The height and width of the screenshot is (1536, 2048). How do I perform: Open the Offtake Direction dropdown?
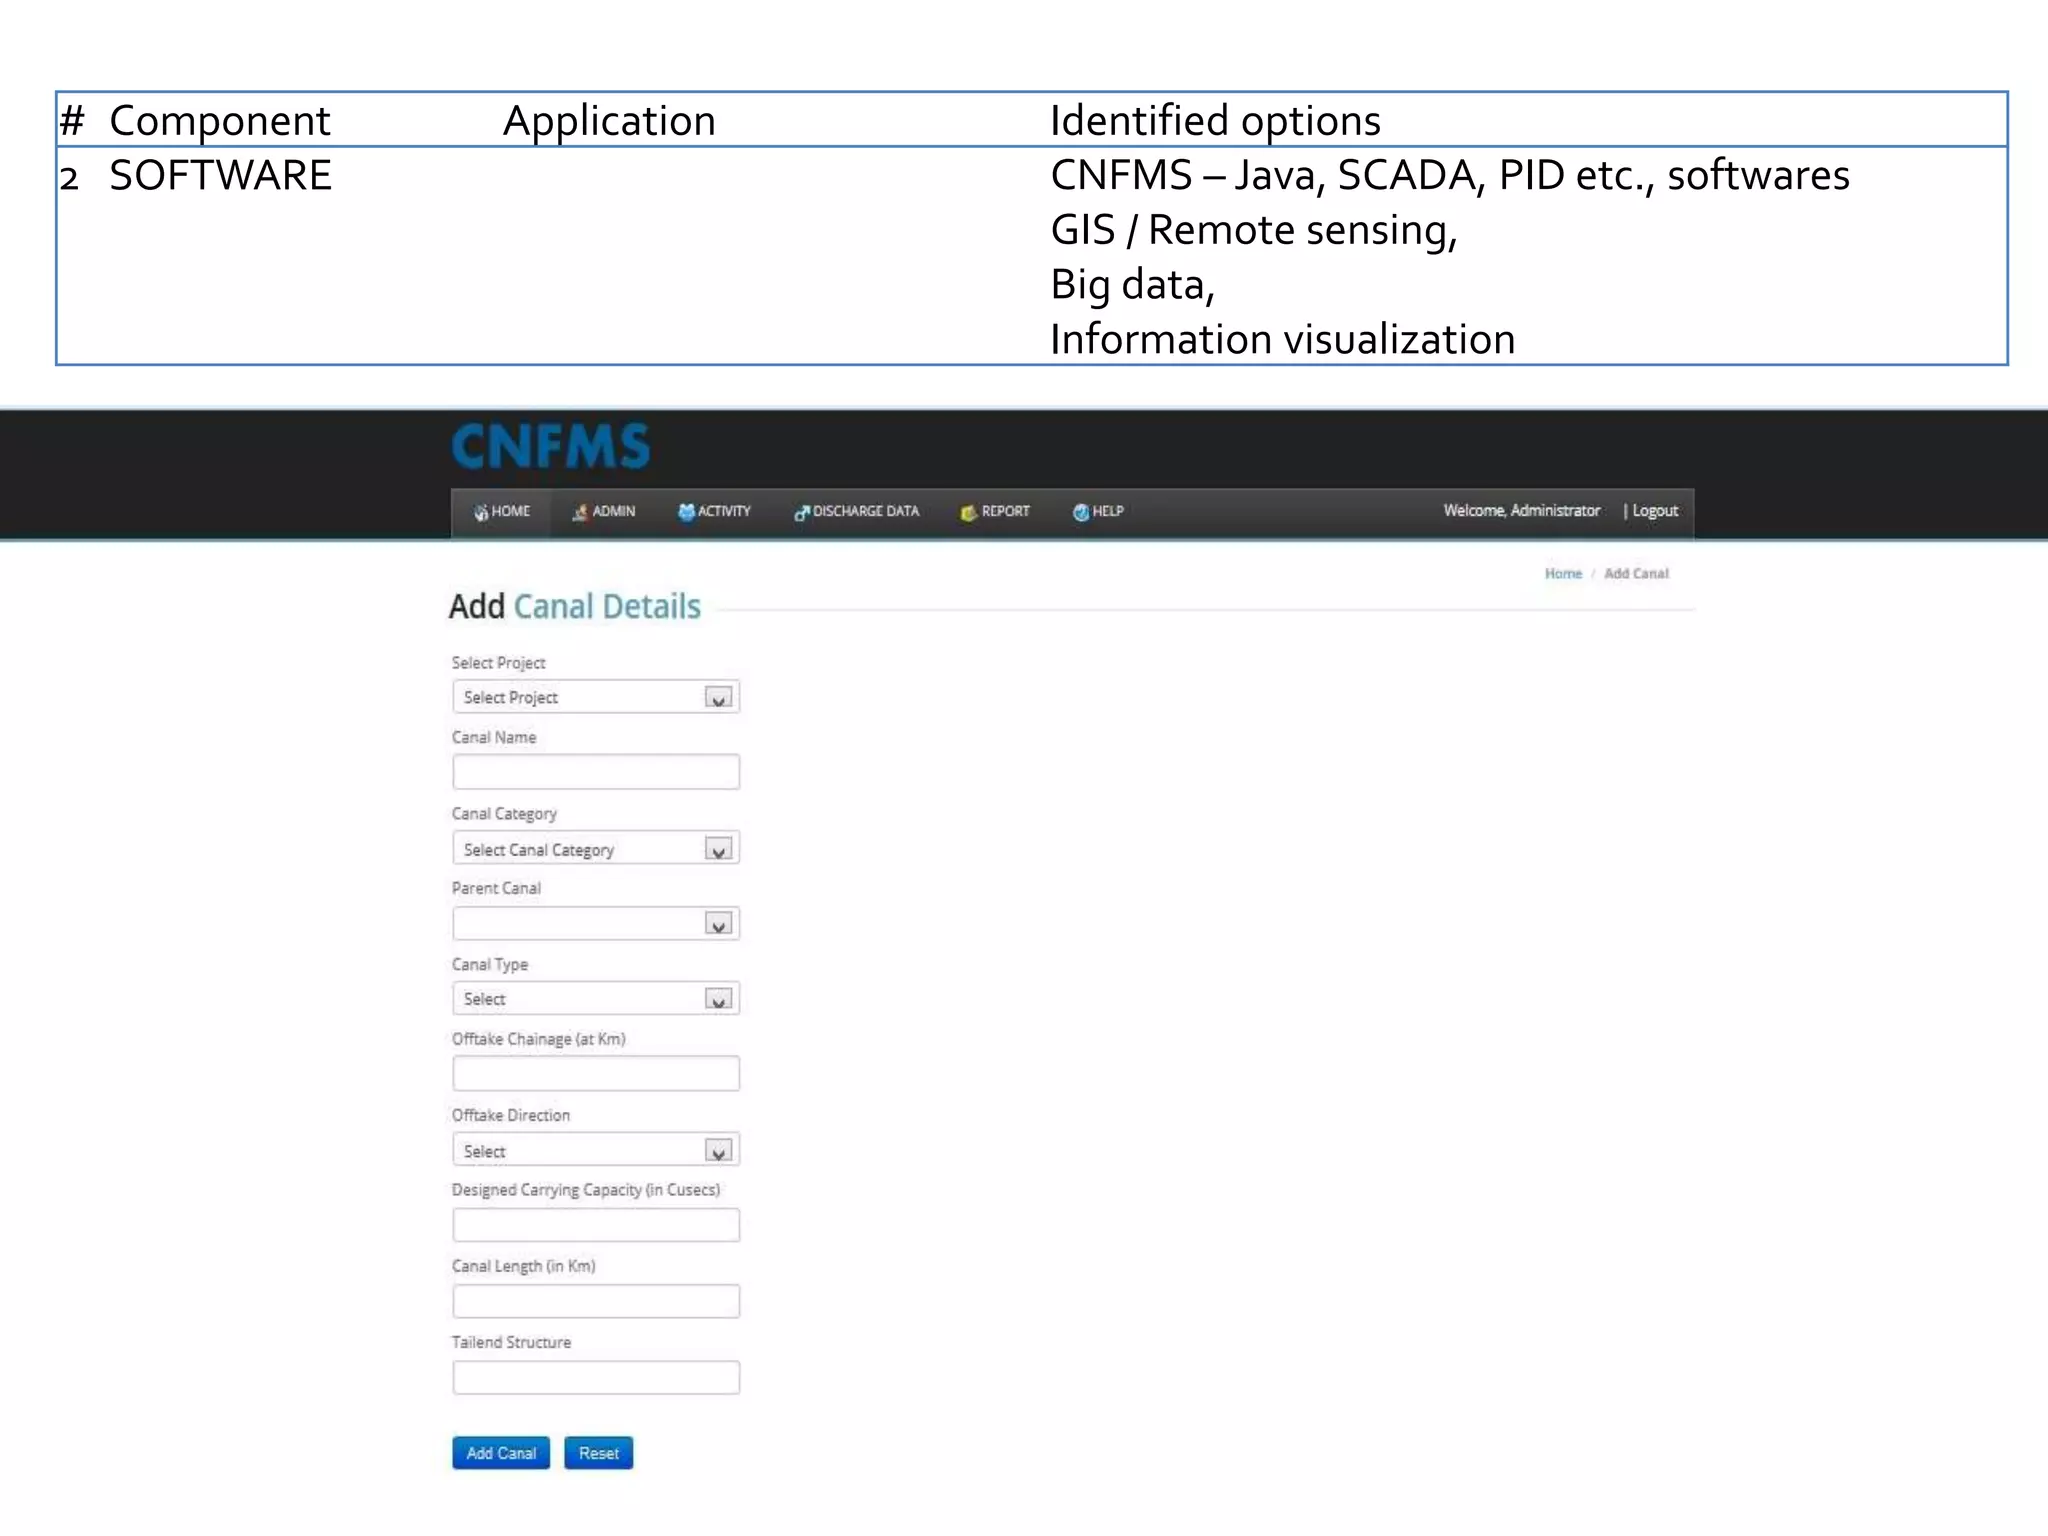click(x=596, y=1151)
